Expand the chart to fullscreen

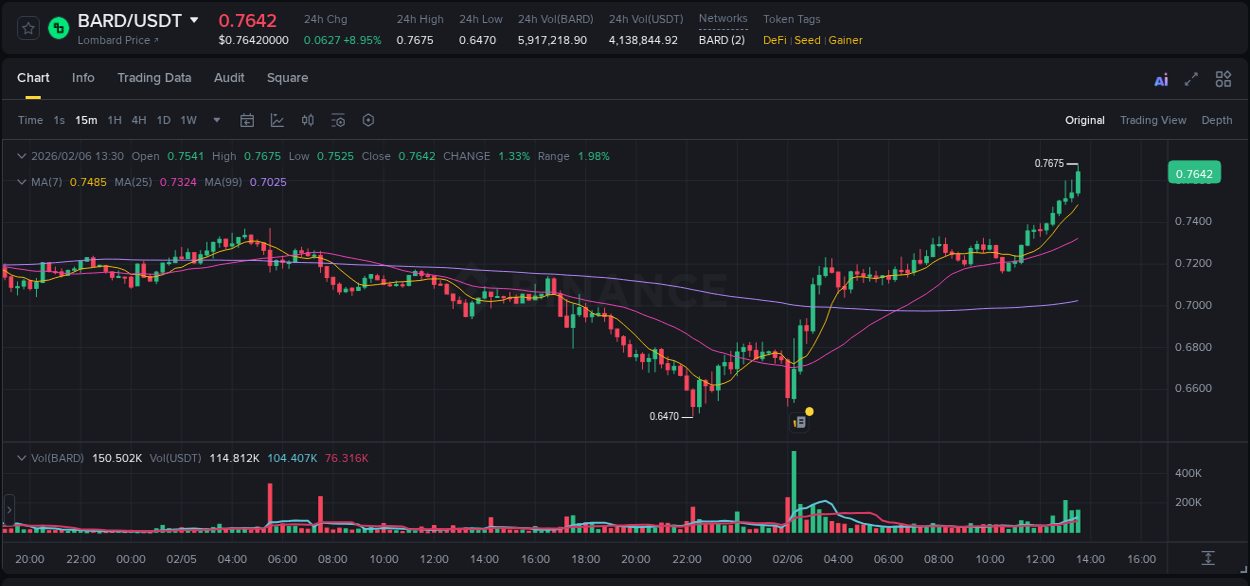point(1191,78)
